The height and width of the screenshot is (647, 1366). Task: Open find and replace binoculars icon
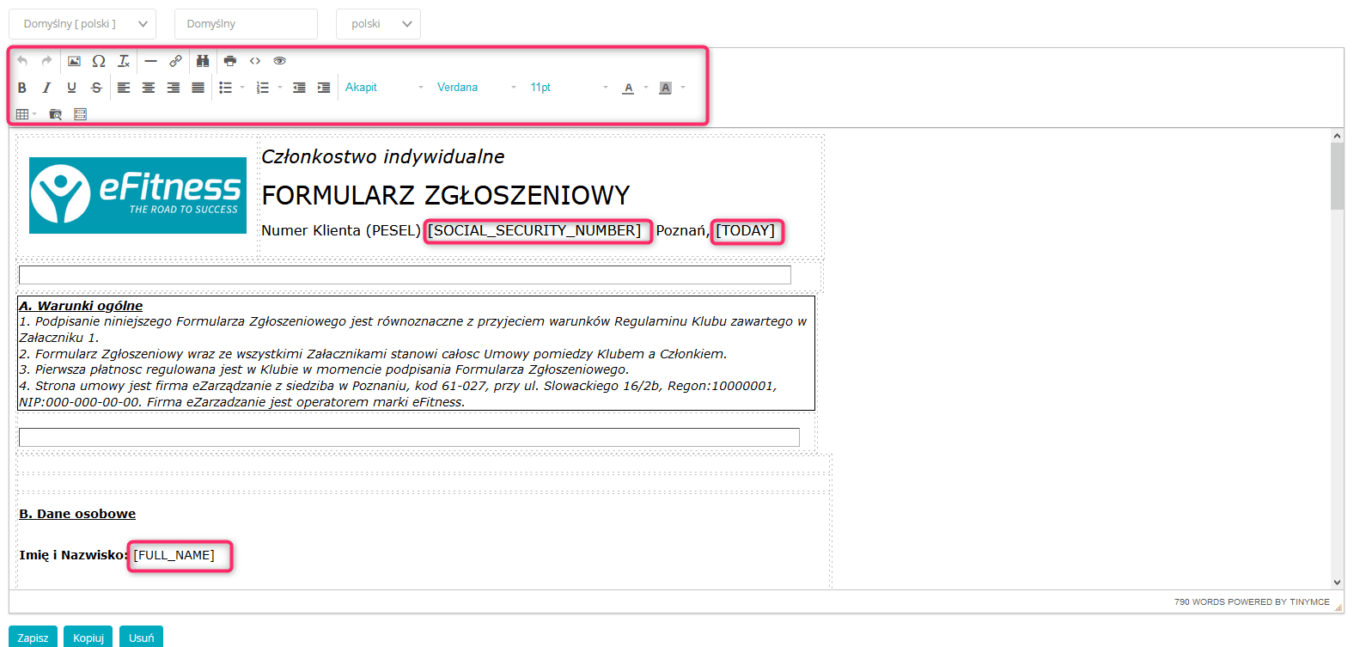click(x=202, y=61)
